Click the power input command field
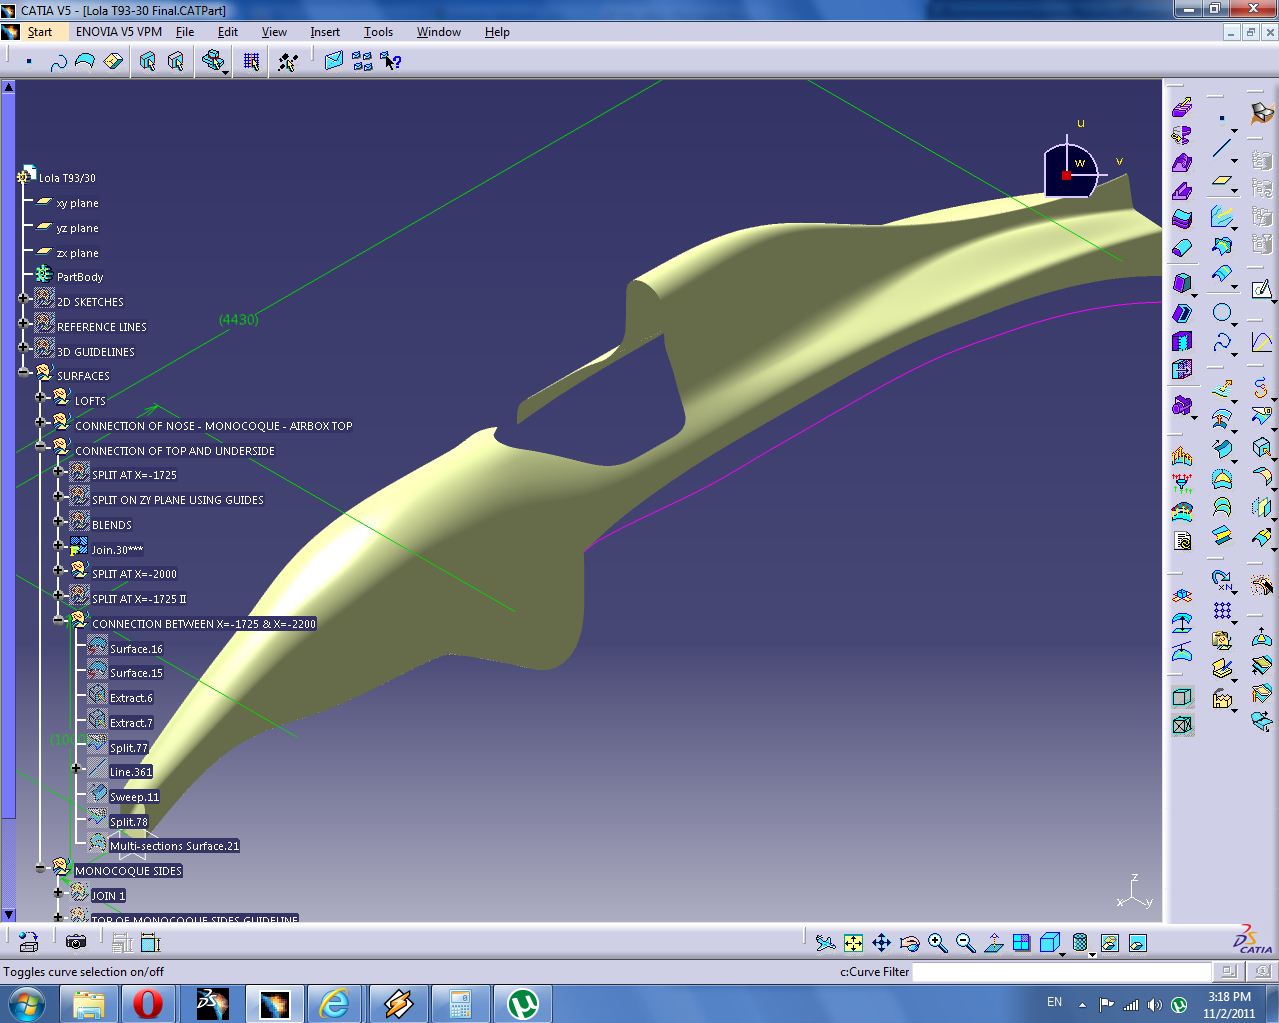 tap(1061, 971)
